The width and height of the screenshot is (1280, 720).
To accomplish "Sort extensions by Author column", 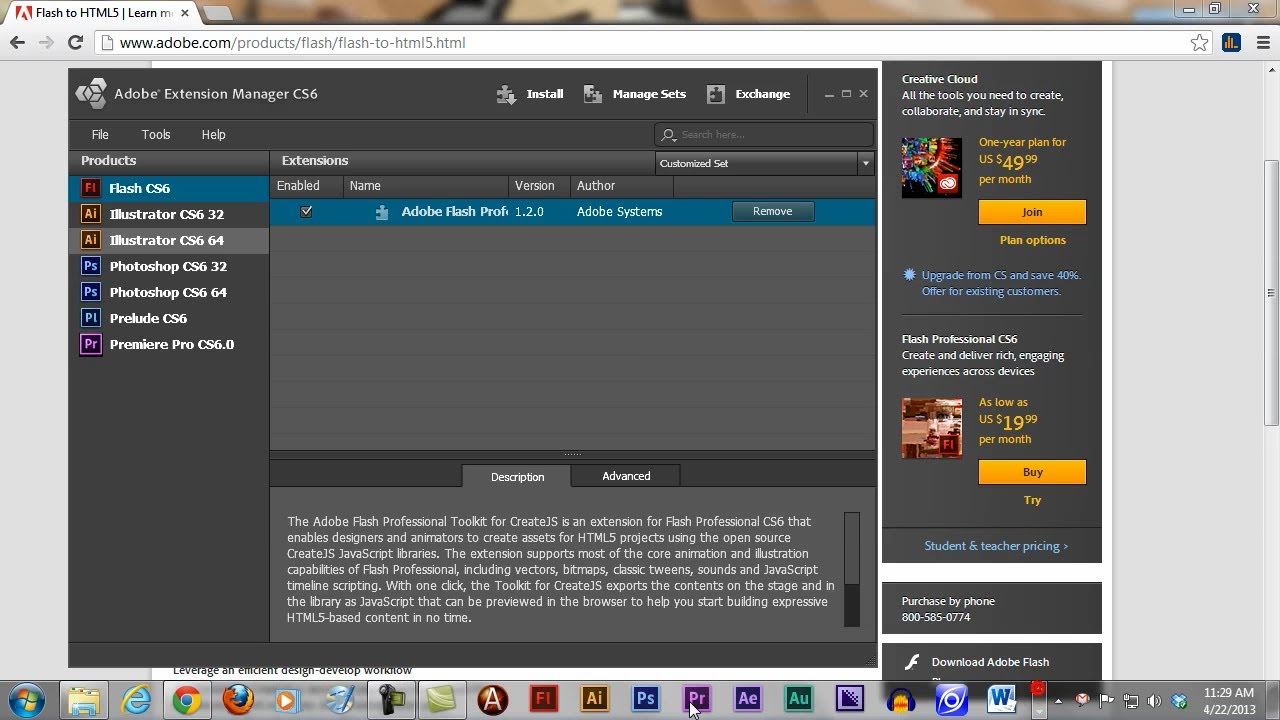I will [622, 186].
